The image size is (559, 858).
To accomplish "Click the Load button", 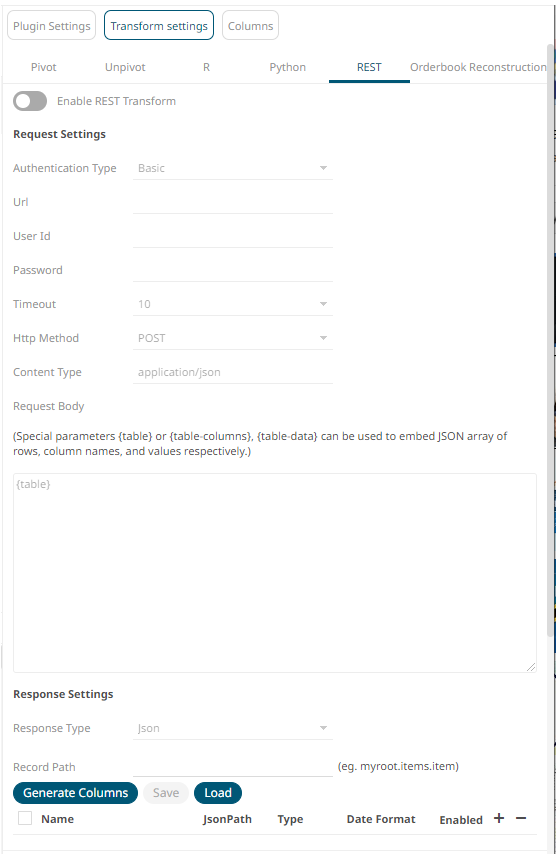I will coord(218,793).
